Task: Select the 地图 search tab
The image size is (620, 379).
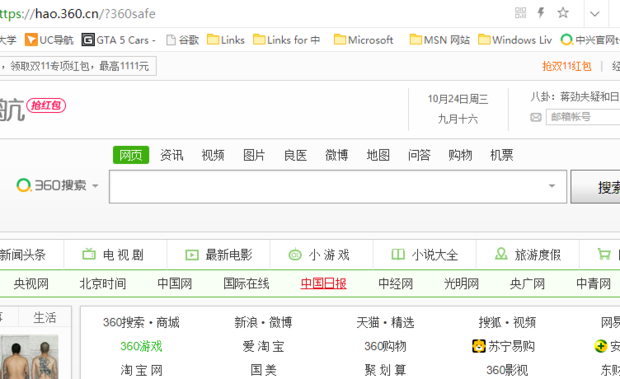Action: [378, 155]
